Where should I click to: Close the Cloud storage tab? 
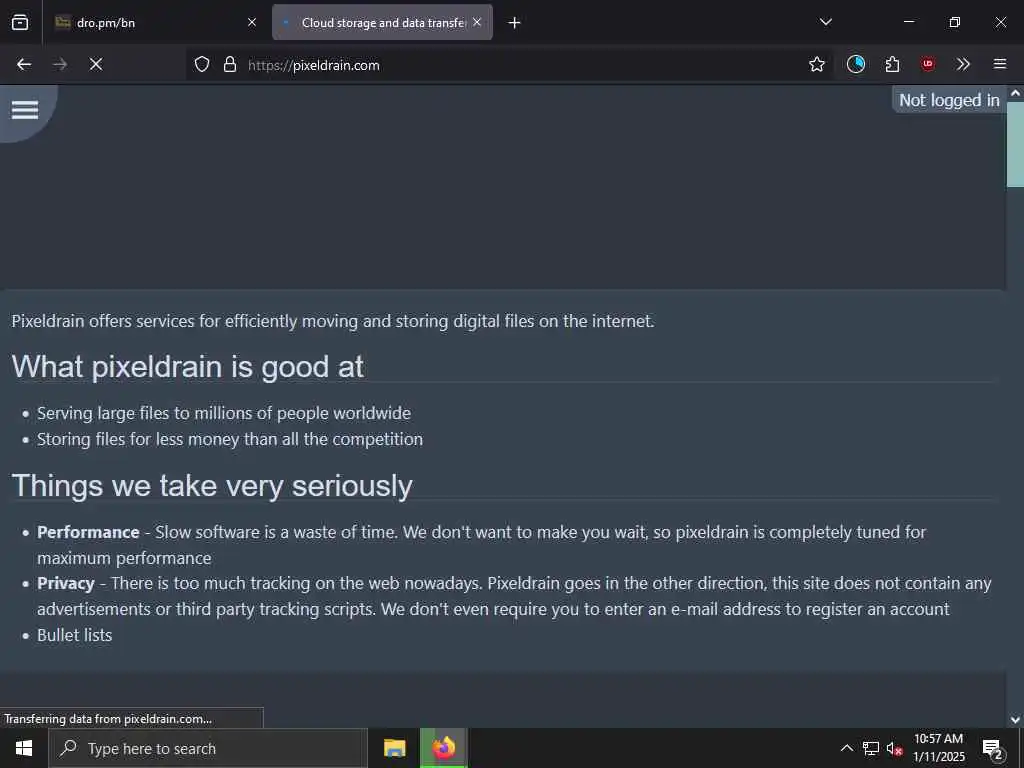pos(477,22)
